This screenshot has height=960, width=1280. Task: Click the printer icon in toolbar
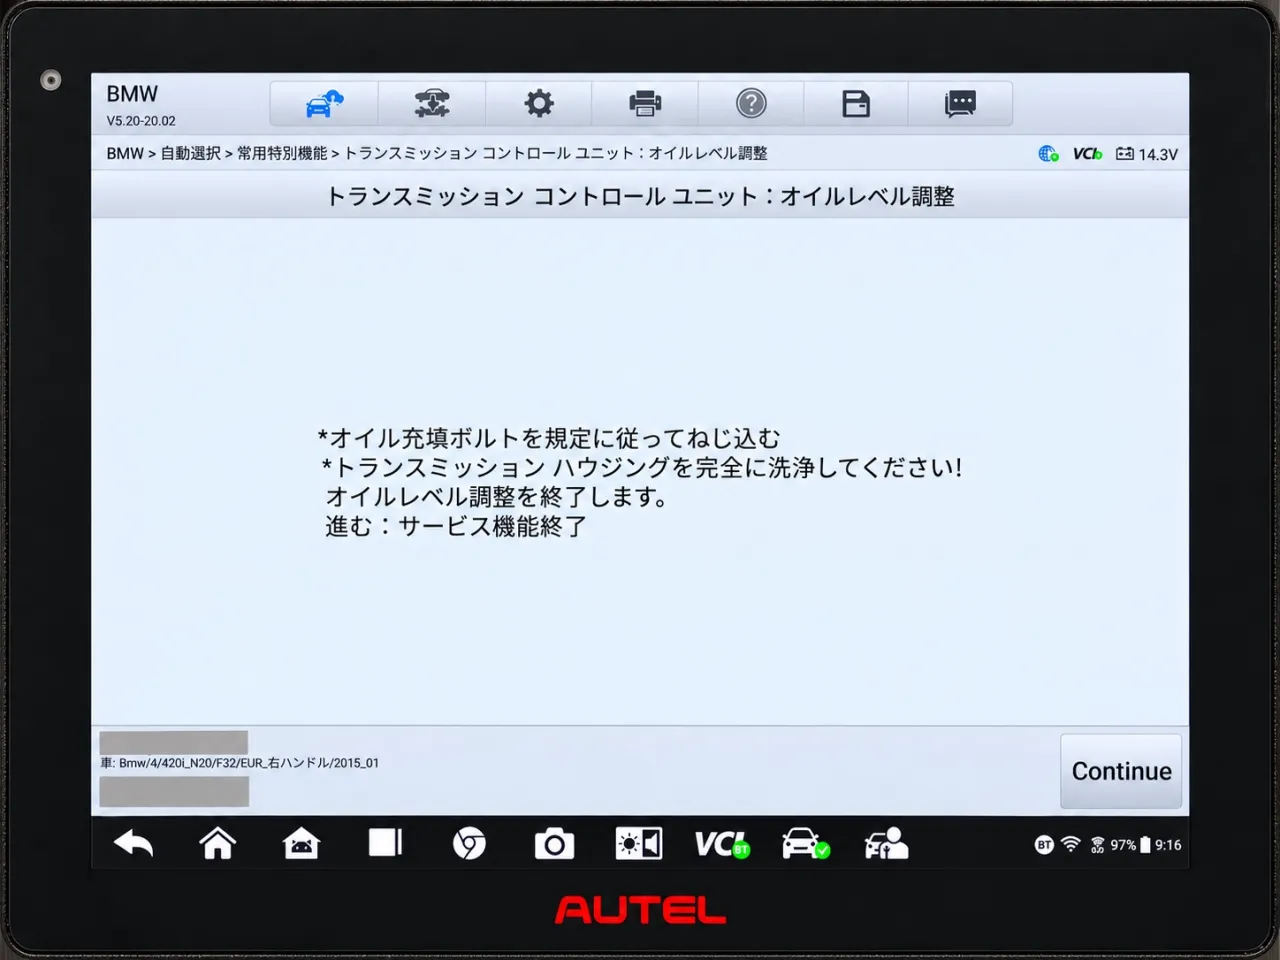pos(645,103)
